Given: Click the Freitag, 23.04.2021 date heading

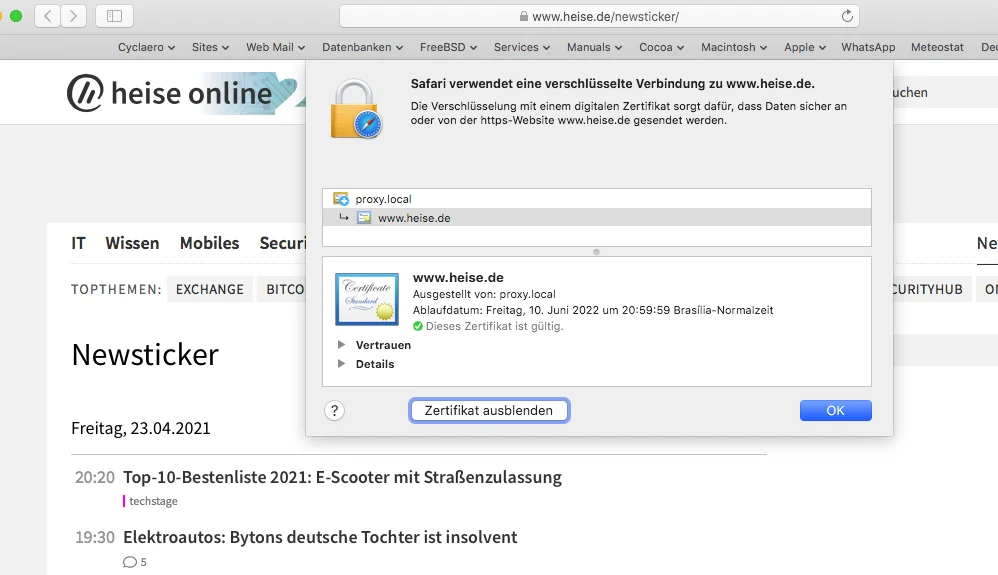Looking at the screenshot, I should pos(141,428).
